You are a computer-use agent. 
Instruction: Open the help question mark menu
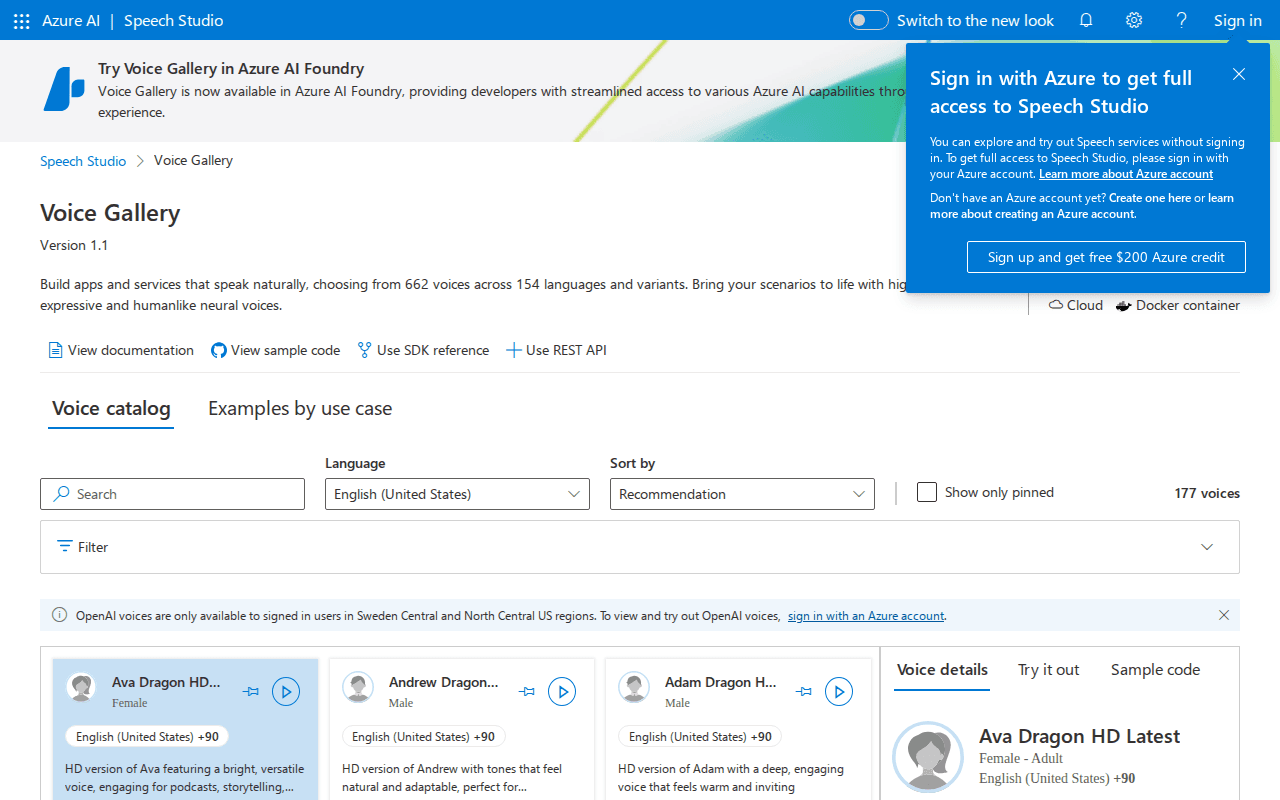coord(1182,20)
